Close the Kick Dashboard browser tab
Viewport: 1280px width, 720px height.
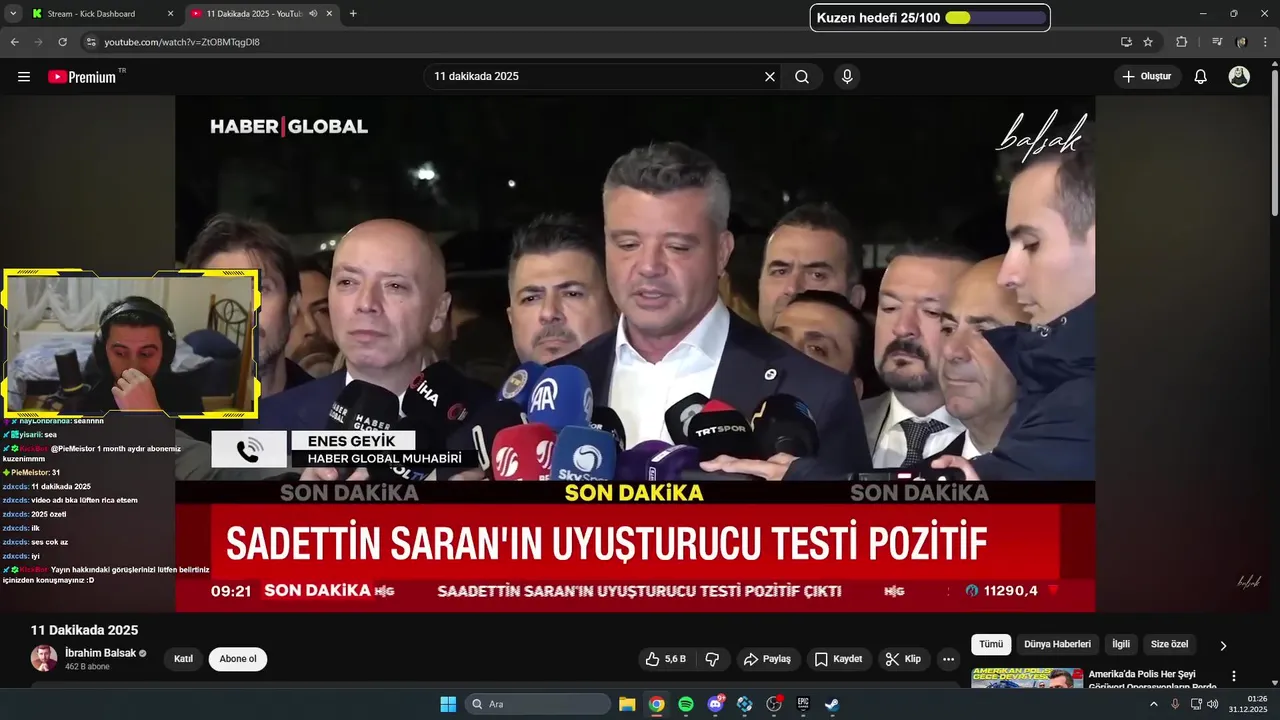(x=170, y=14)
